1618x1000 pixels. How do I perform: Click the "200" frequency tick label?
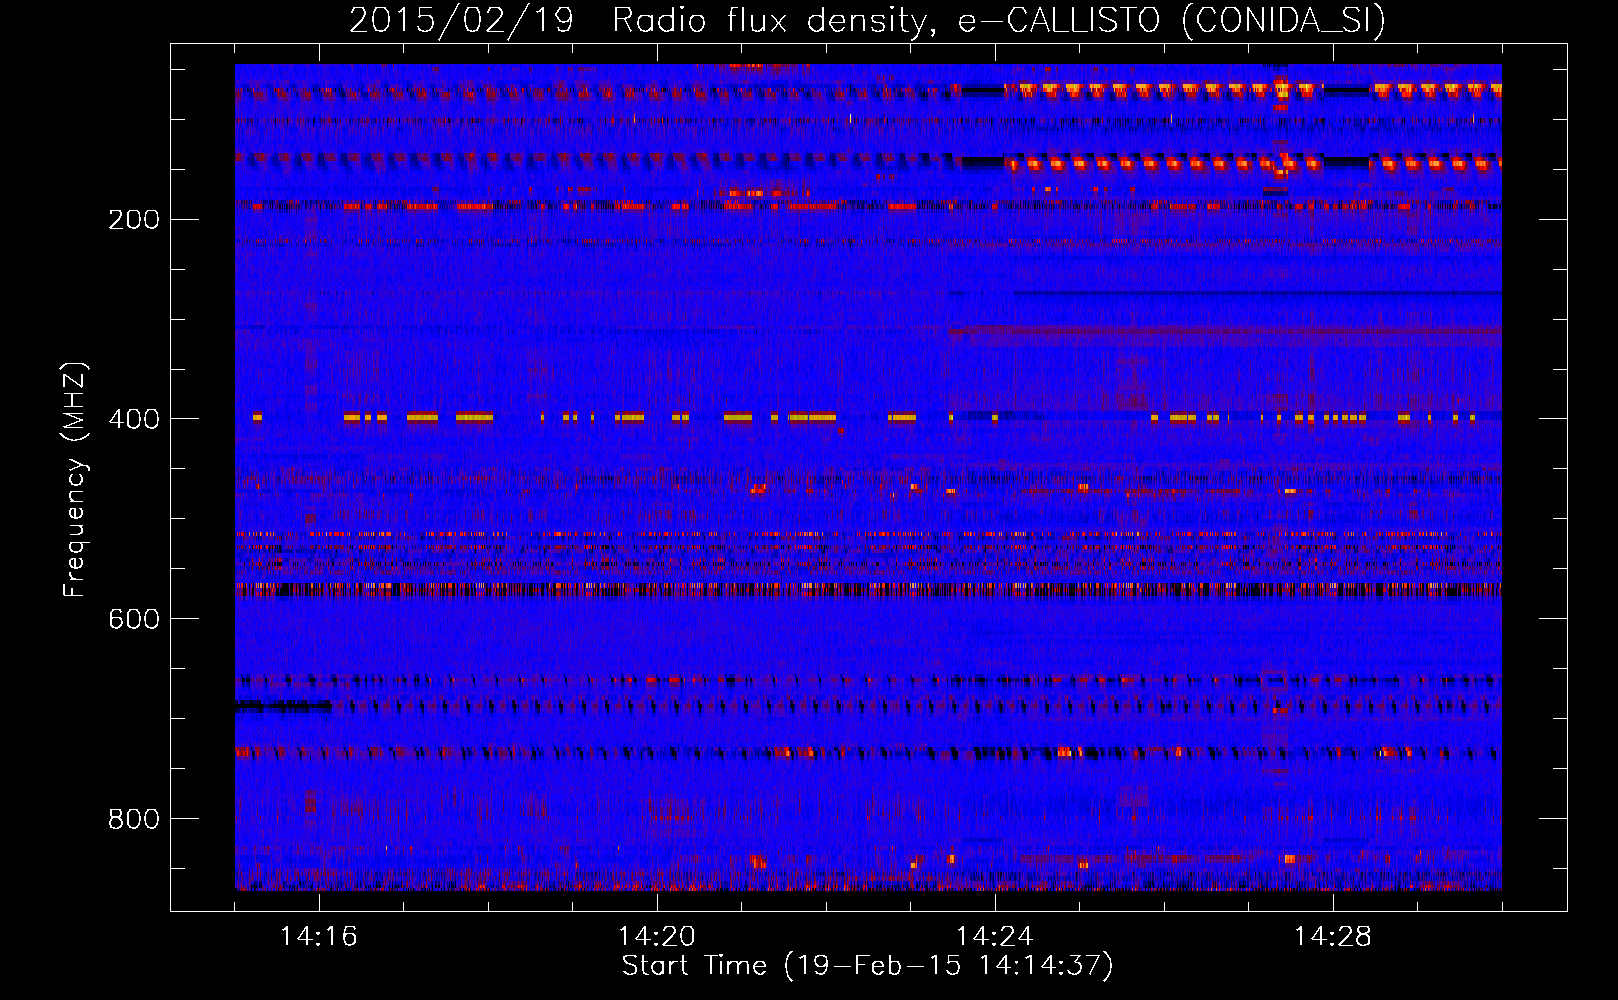(134, 219)
